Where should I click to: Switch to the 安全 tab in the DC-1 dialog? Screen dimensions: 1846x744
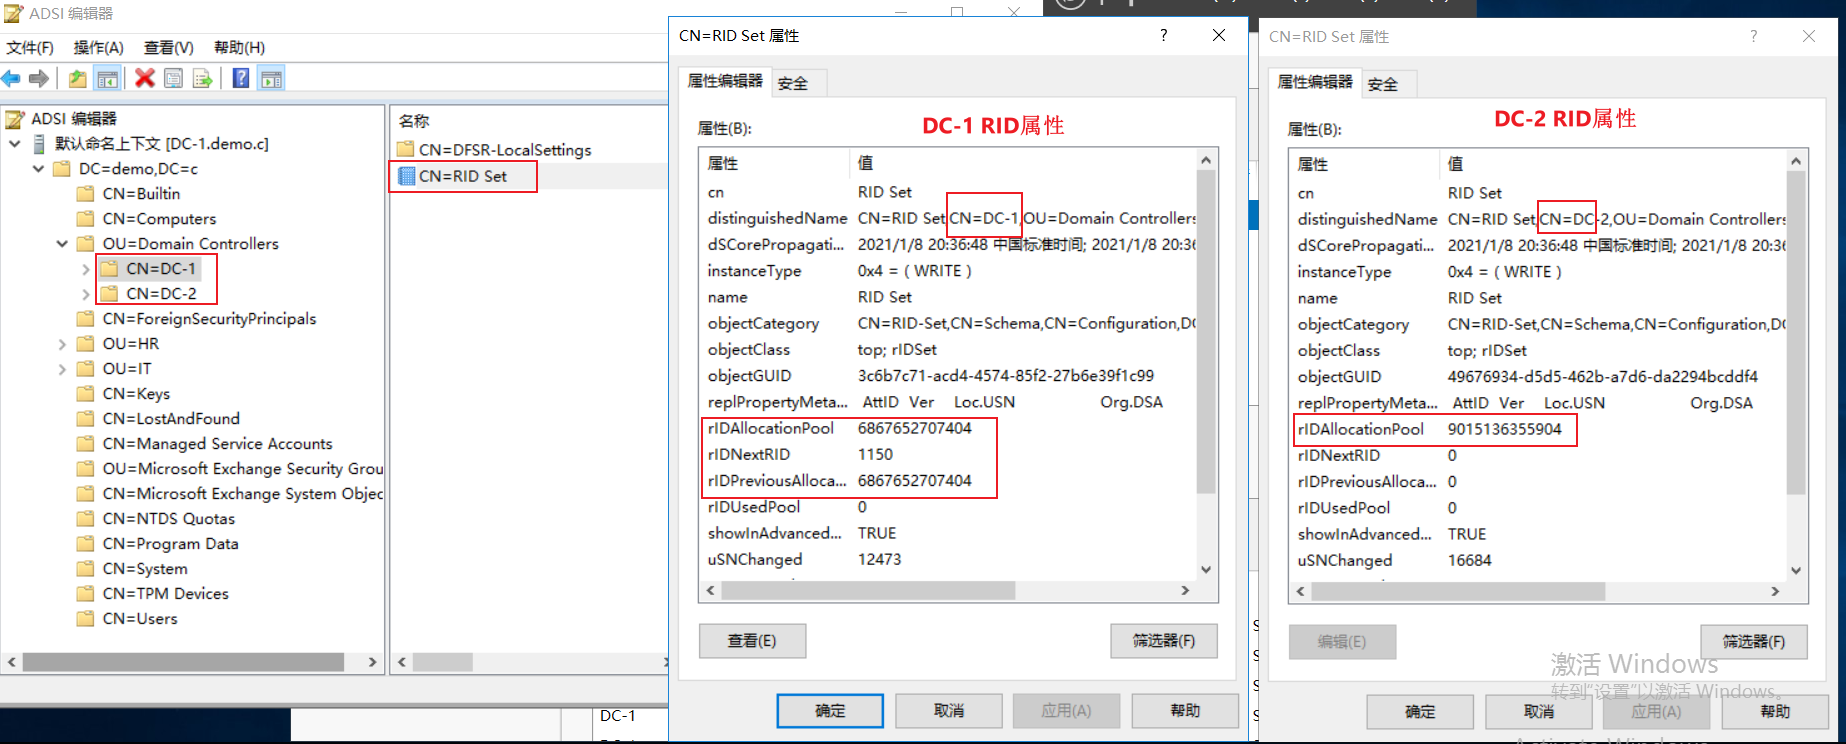[x=793, y=83]
